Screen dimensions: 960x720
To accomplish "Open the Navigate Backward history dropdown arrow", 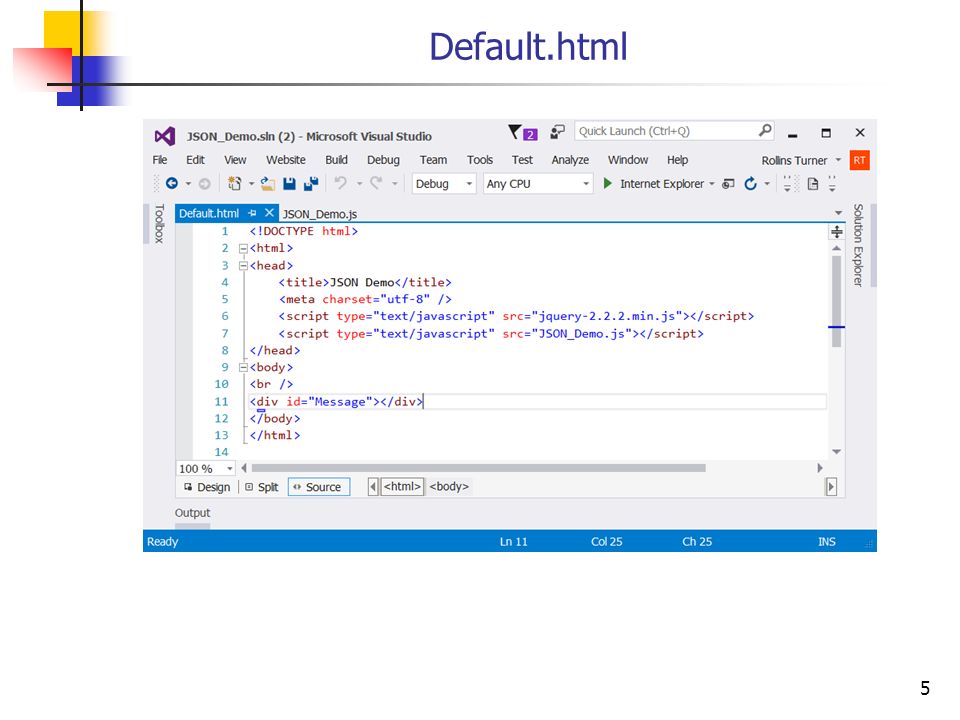I will [188, 184].
